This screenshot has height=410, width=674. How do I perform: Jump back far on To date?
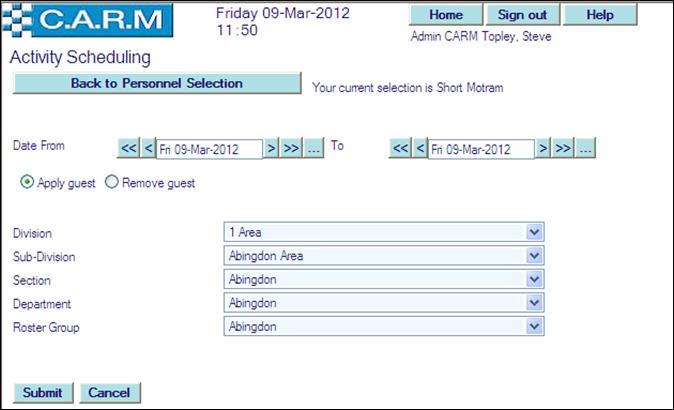[400, 148]
